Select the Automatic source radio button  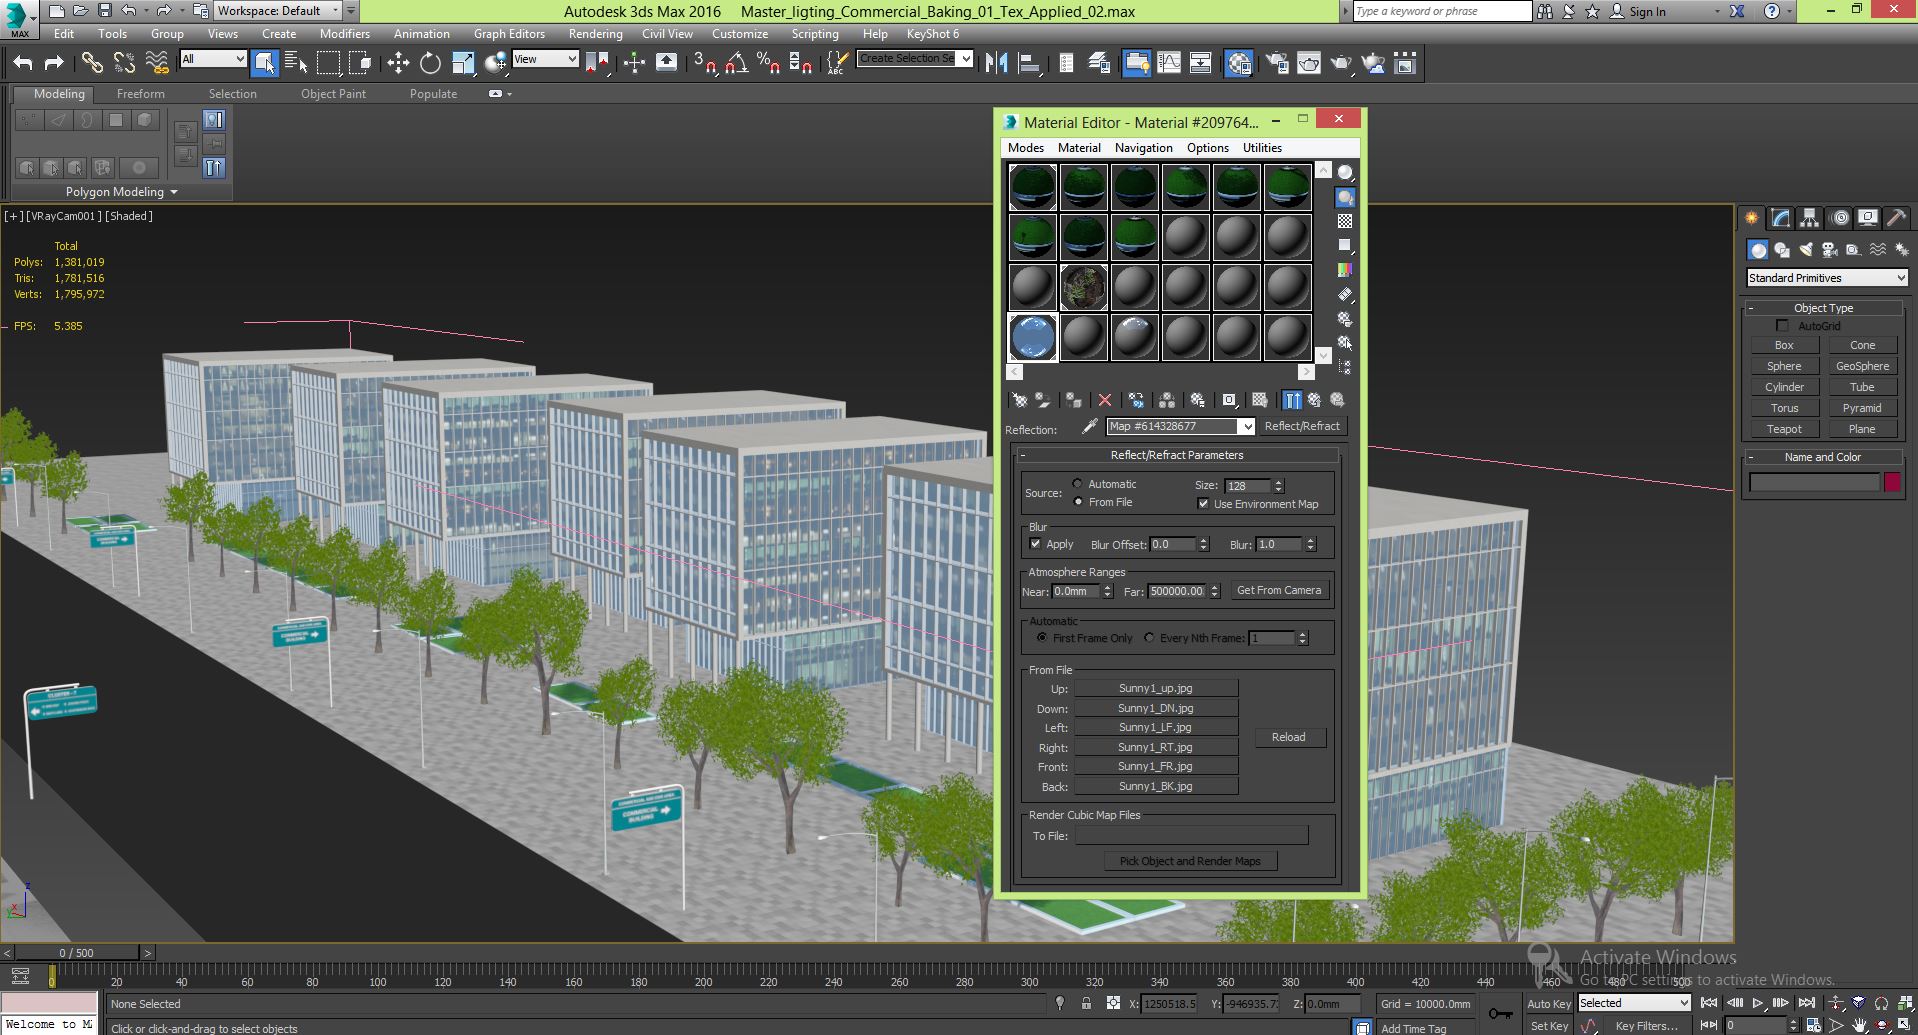1078,484
